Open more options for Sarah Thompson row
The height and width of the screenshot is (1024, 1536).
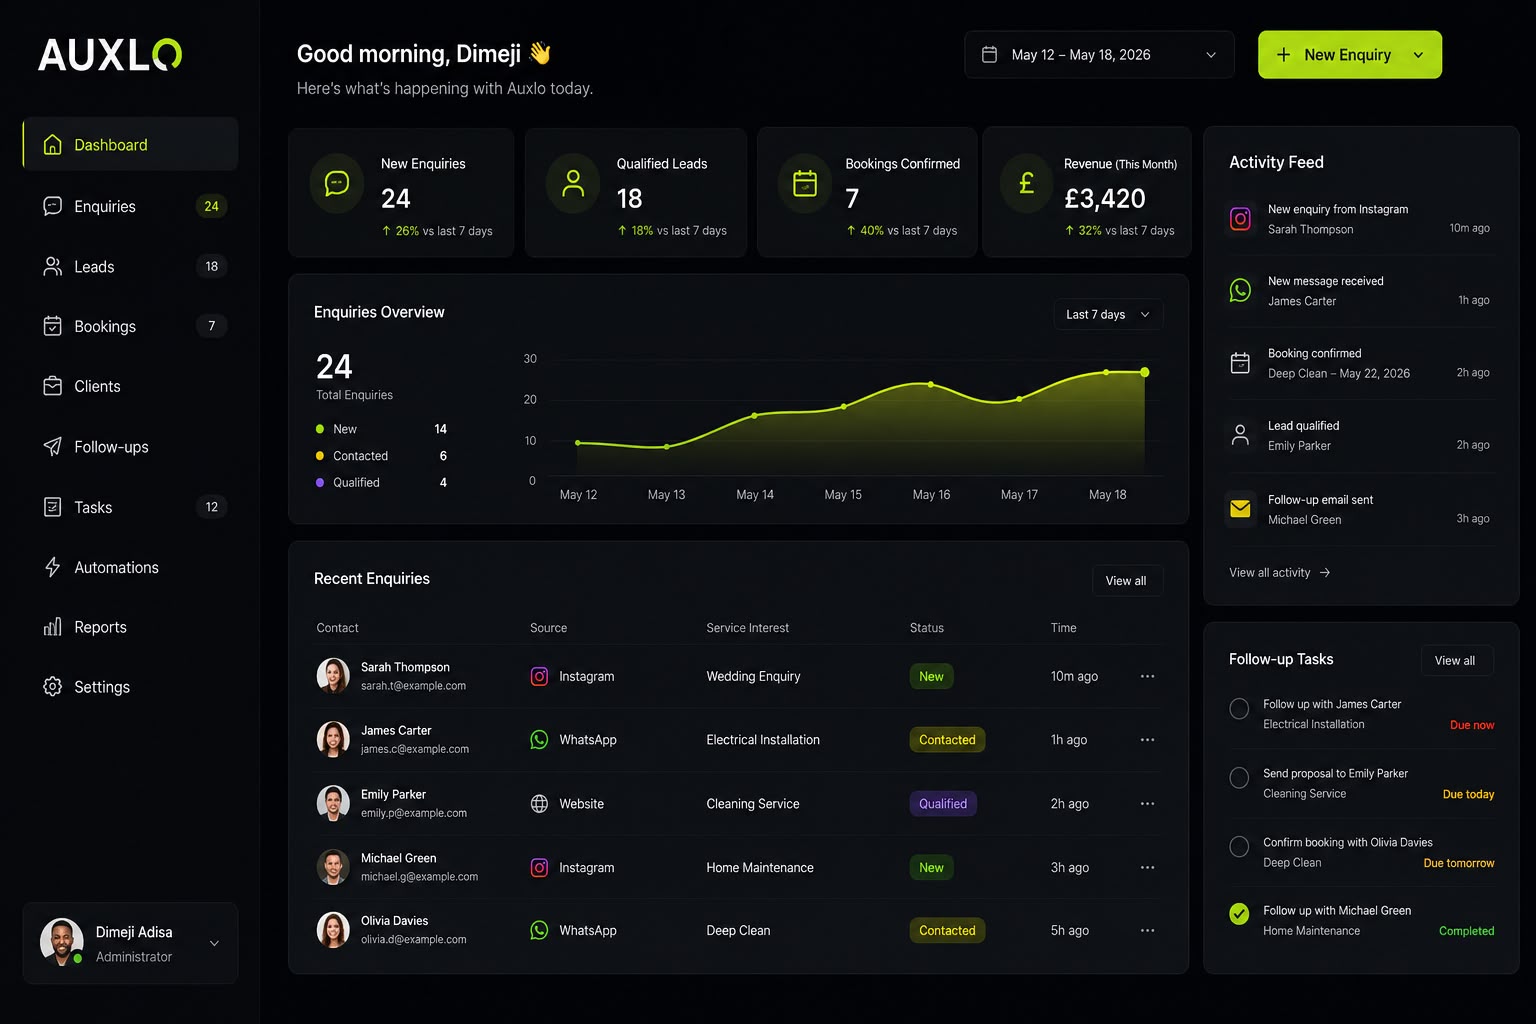[x=1147, y=676]
